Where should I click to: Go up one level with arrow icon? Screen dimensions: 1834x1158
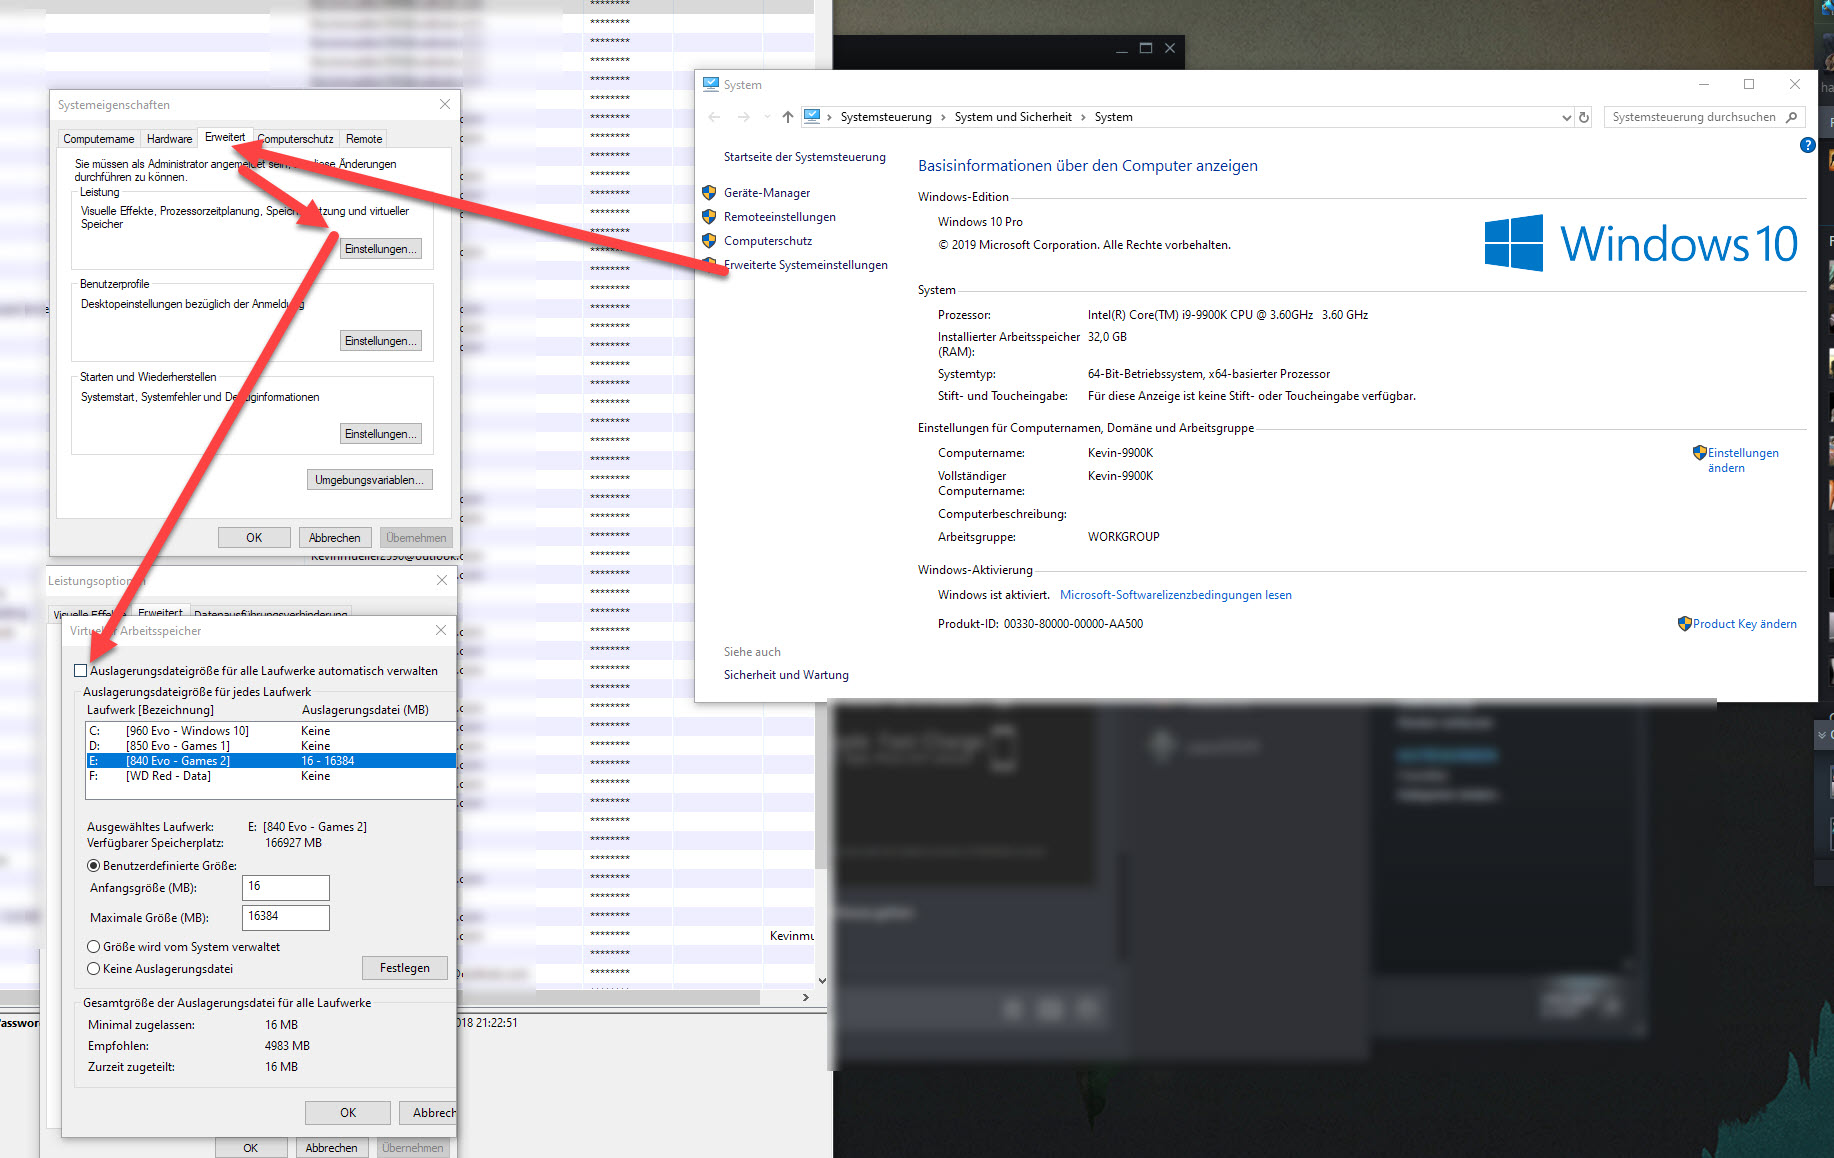787,117
